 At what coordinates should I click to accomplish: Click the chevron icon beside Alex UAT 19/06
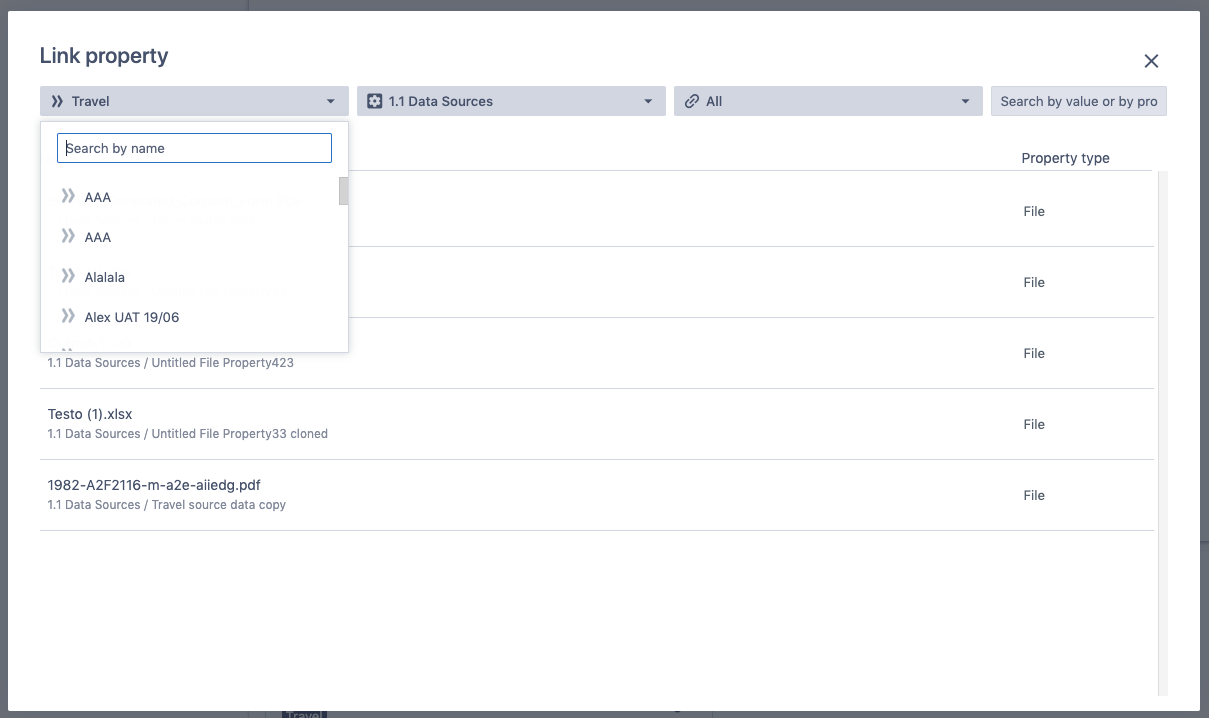click(x=68, y=316)
